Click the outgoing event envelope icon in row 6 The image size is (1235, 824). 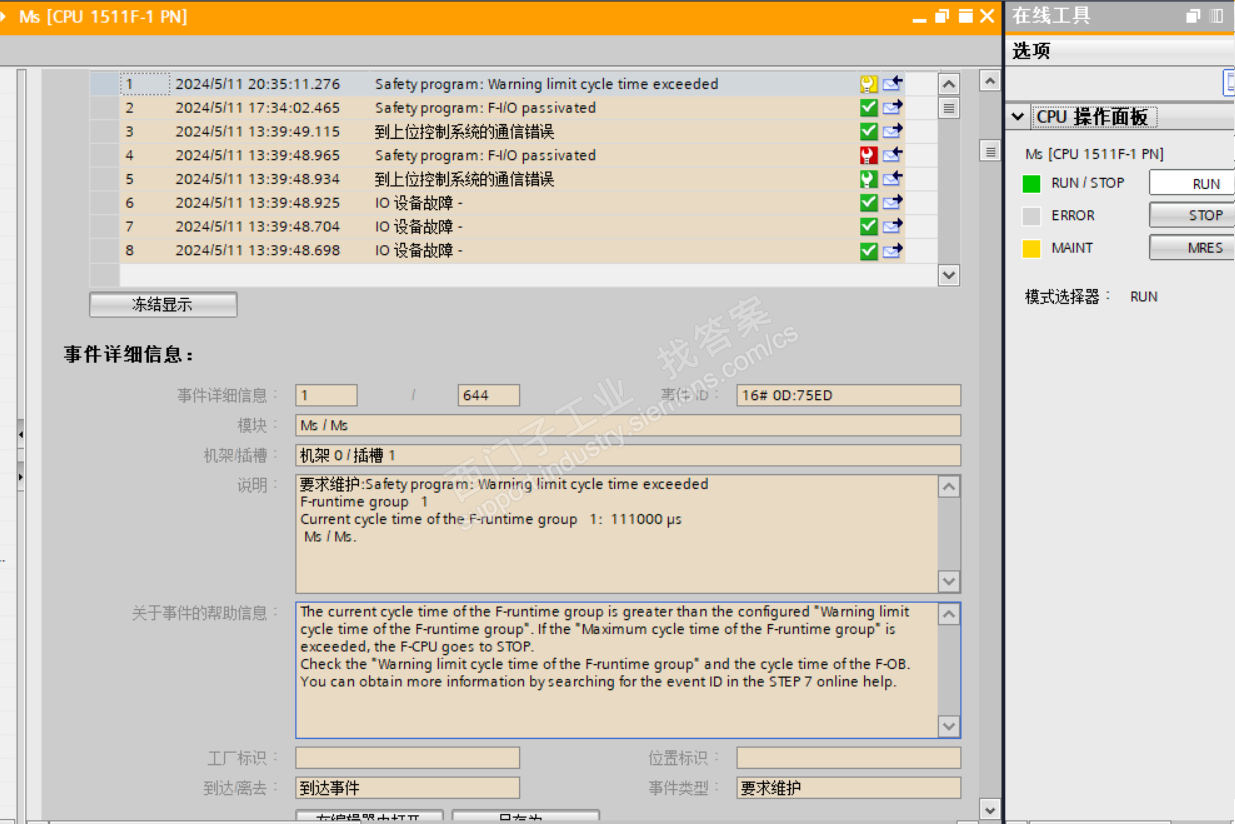point(892,203)
